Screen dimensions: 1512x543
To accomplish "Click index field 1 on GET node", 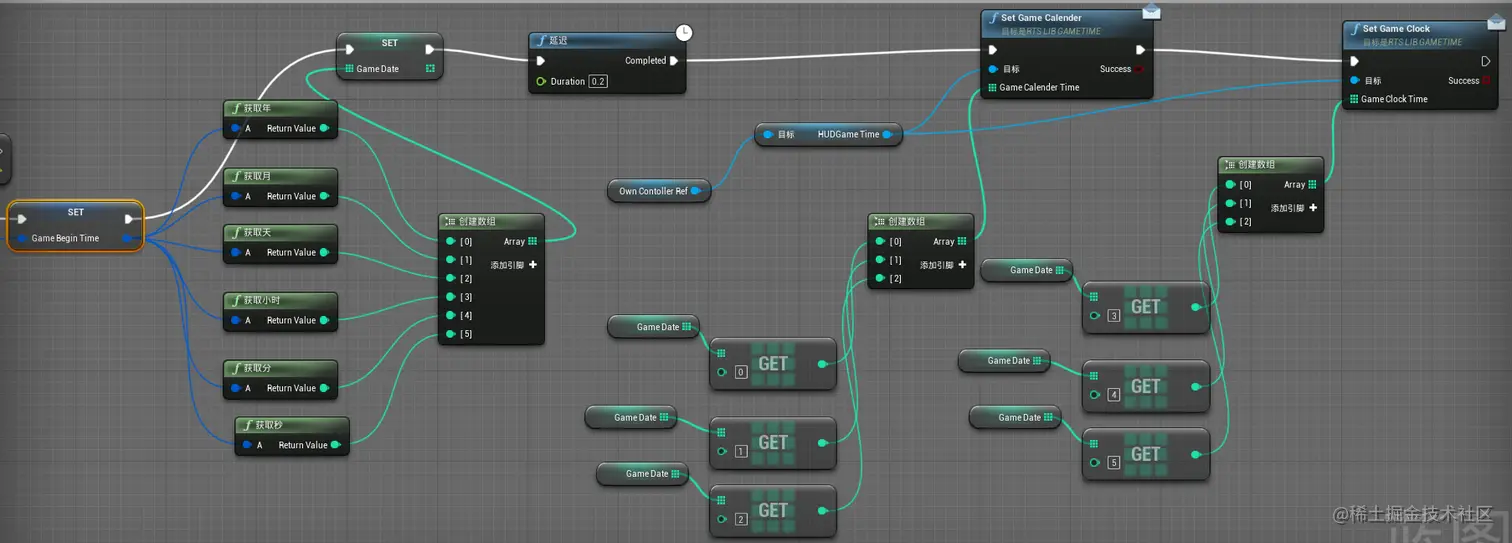I will coord(741,451).
